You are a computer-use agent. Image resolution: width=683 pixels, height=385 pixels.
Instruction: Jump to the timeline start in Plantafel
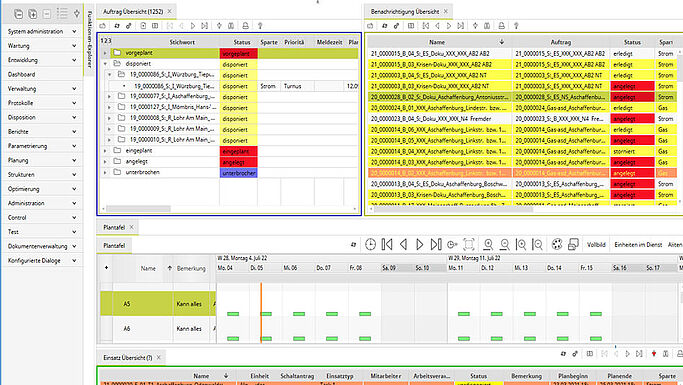pos(387,245)
